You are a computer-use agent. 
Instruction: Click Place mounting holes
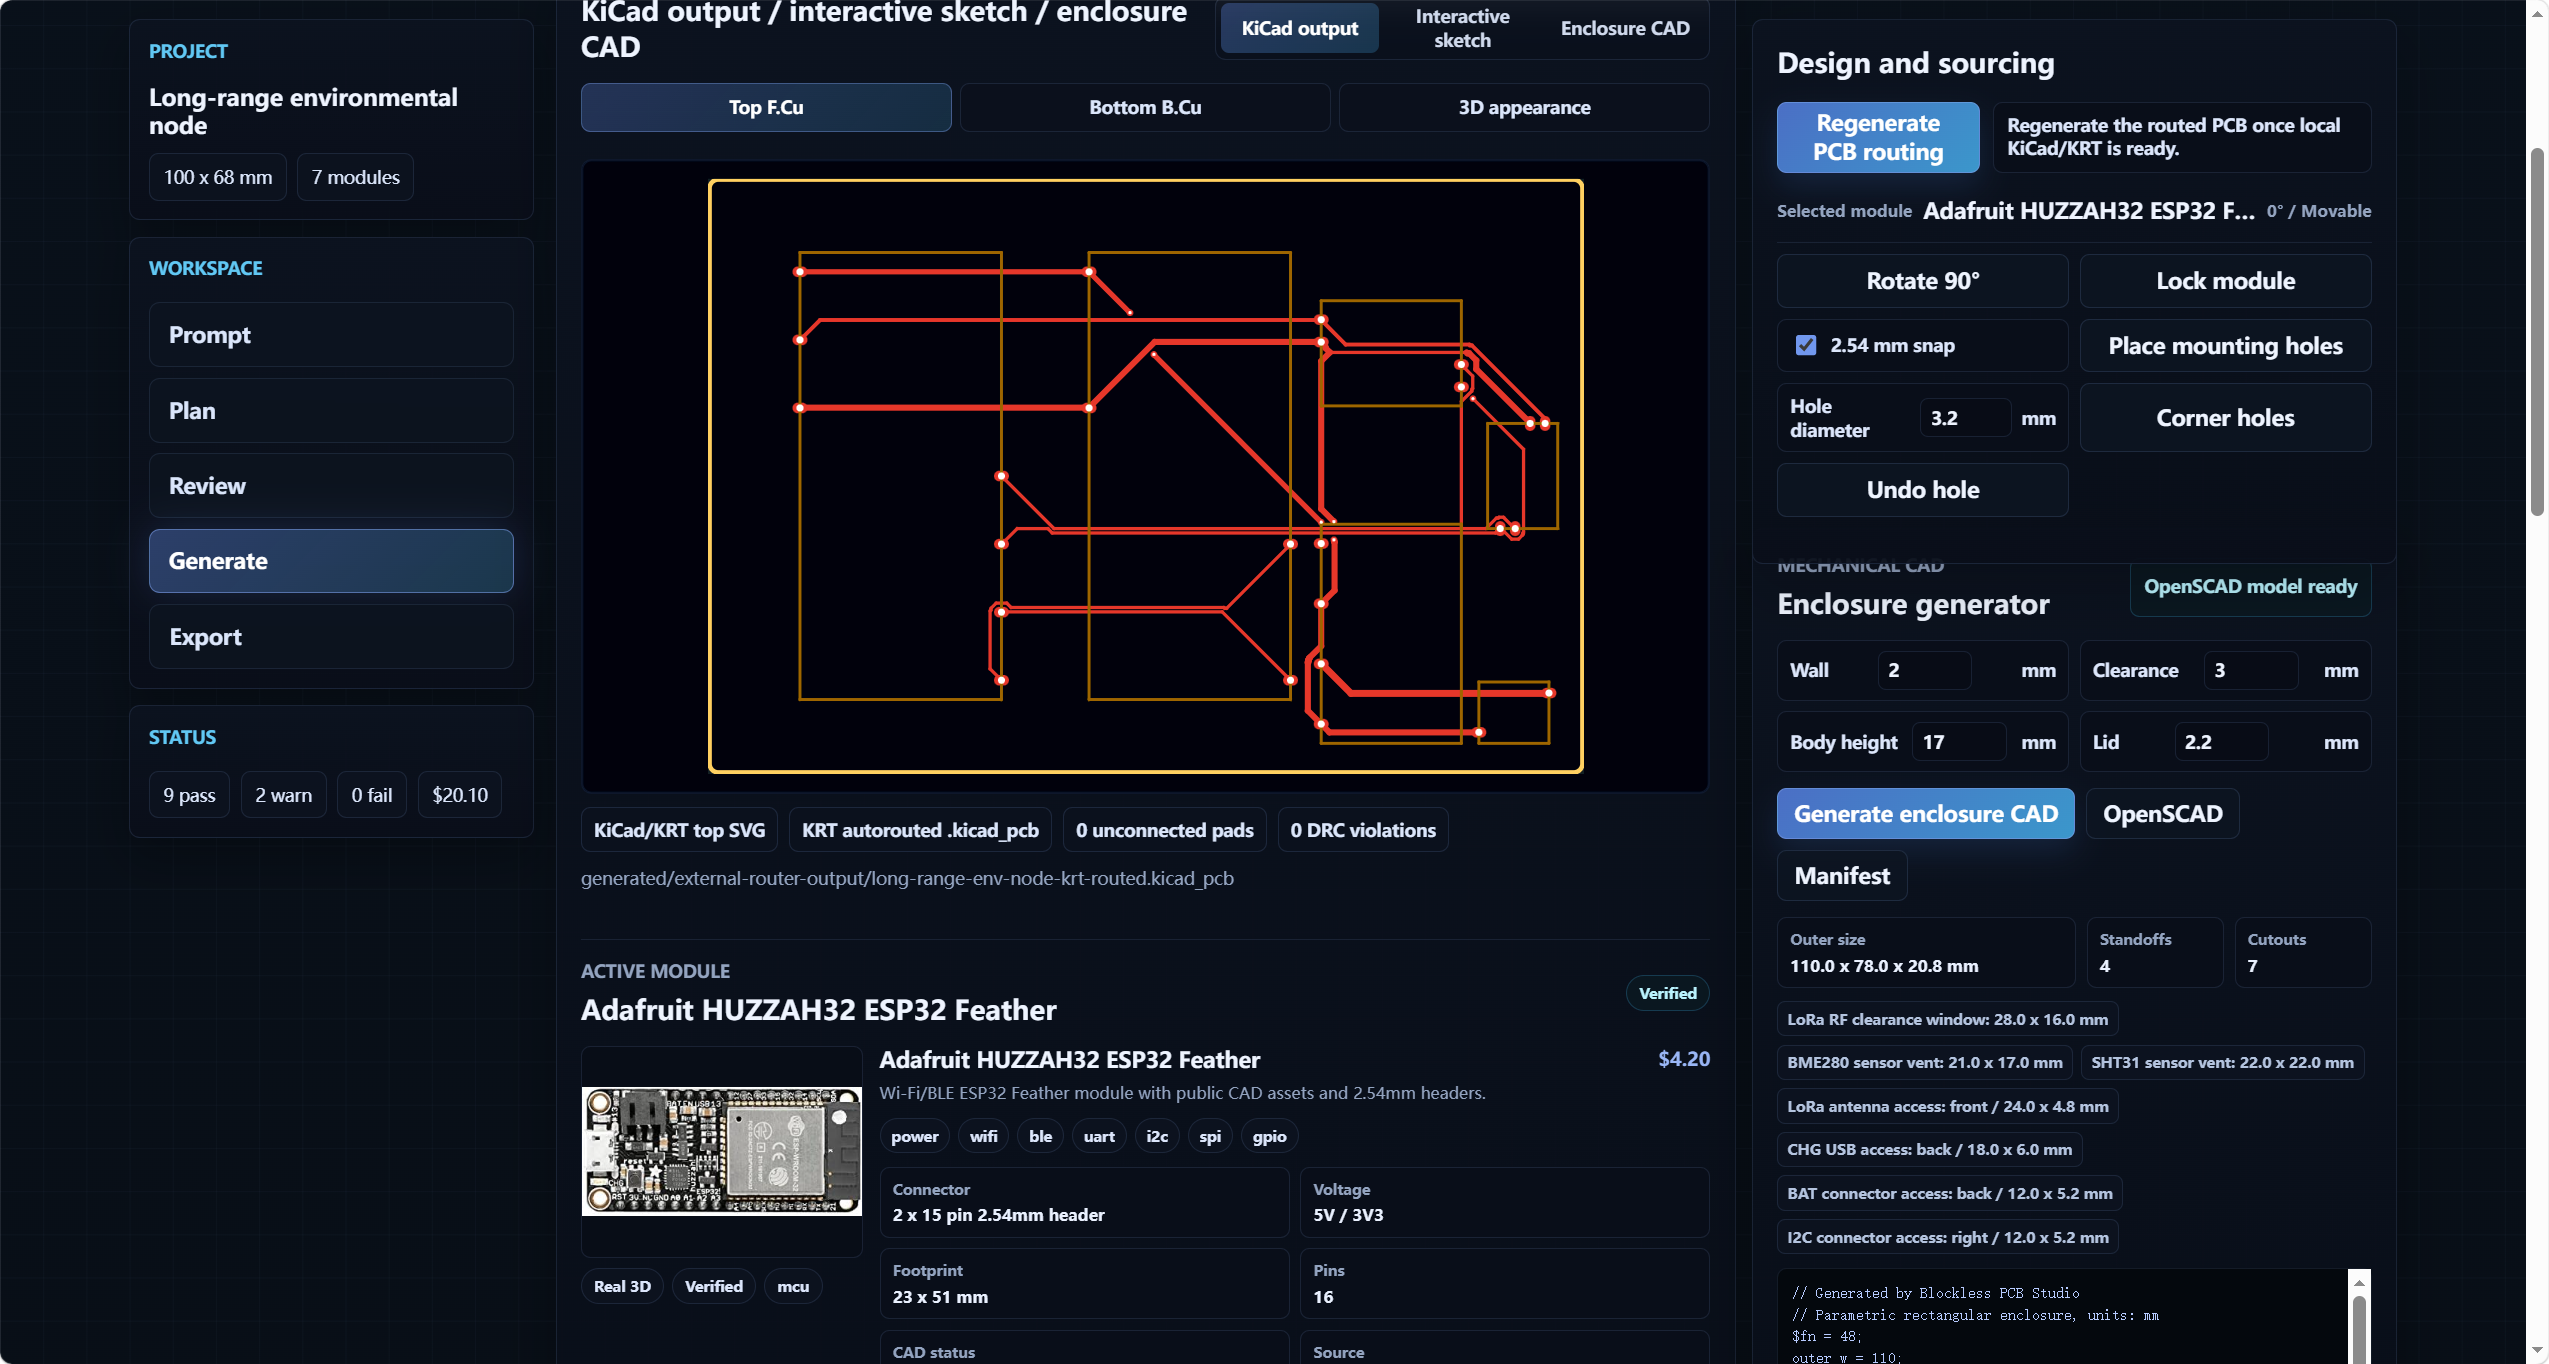click(2225, 346)
